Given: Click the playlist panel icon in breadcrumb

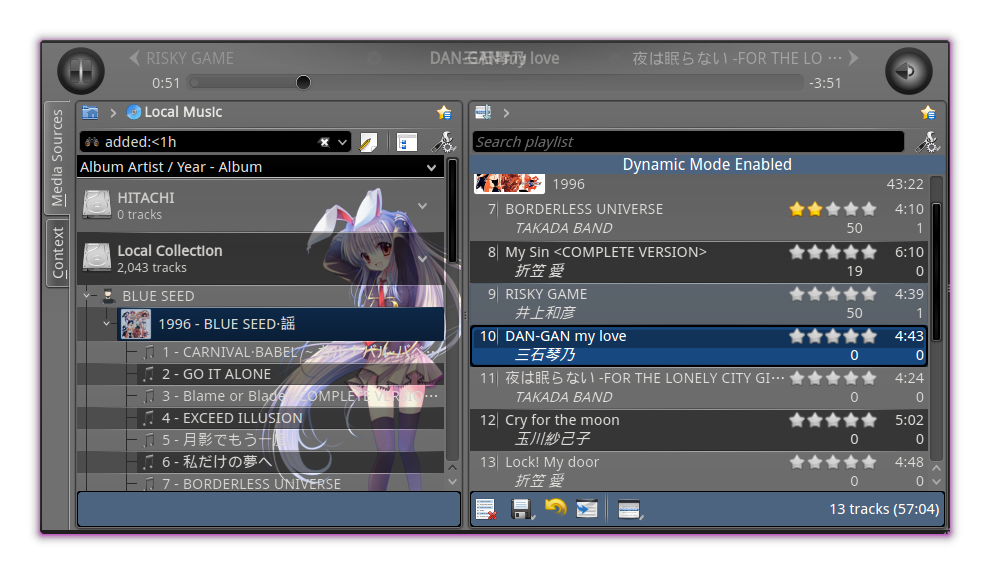Looking at the screenshot, I should click(483, 112).
